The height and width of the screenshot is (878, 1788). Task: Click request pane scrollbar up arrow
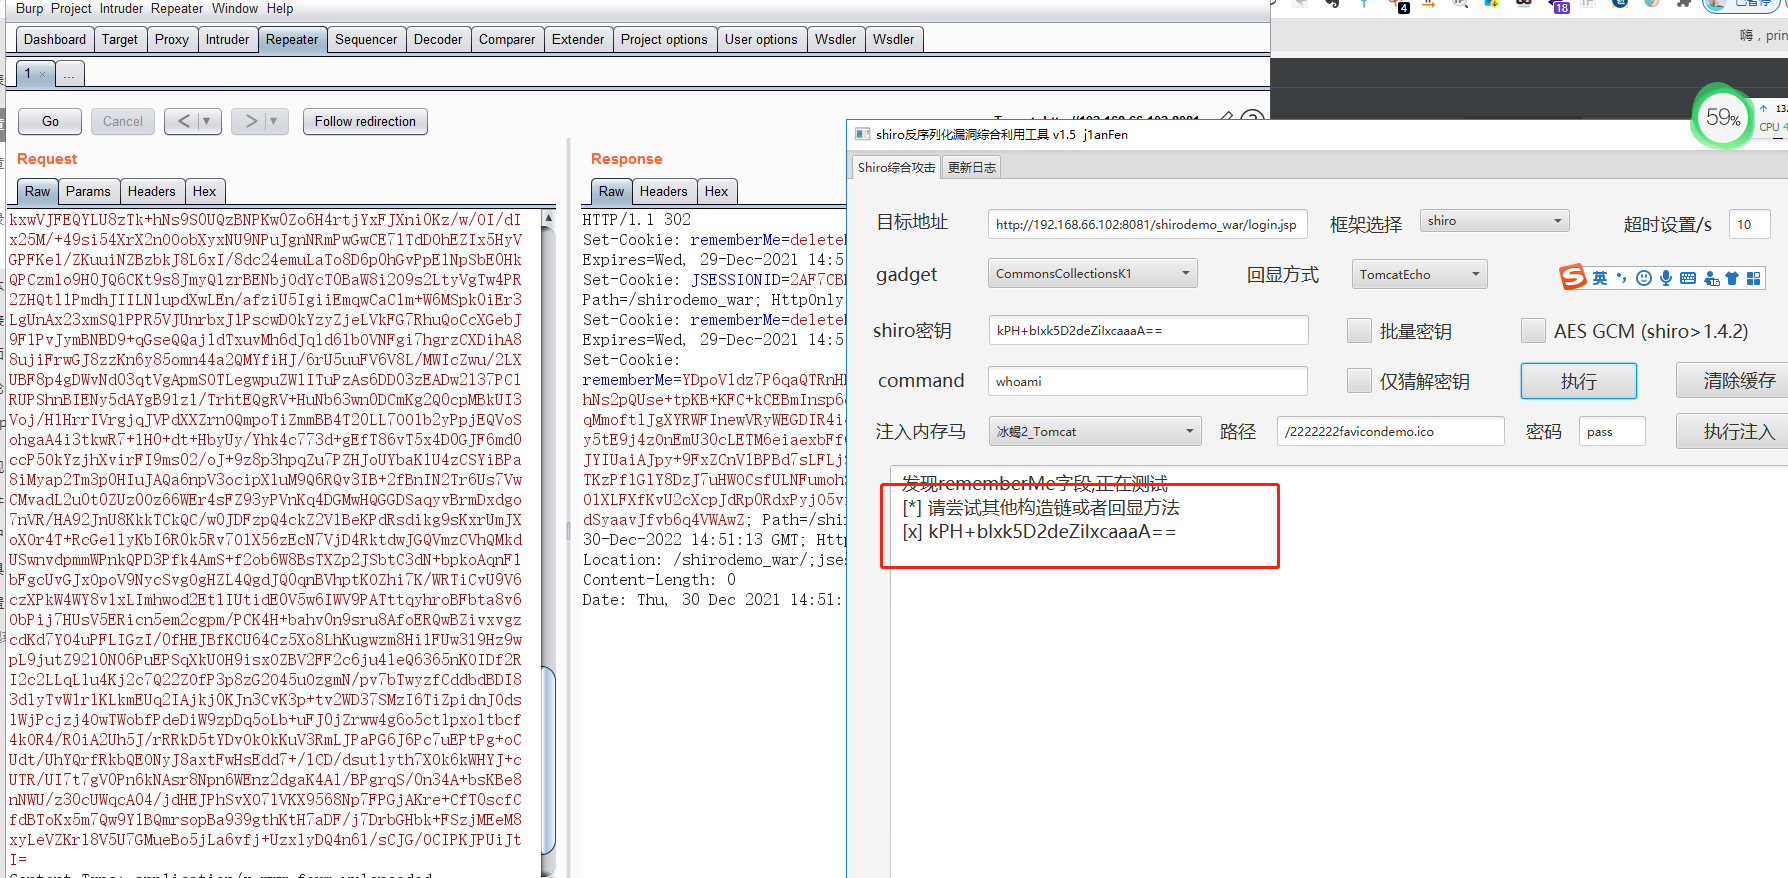(548, 217)
